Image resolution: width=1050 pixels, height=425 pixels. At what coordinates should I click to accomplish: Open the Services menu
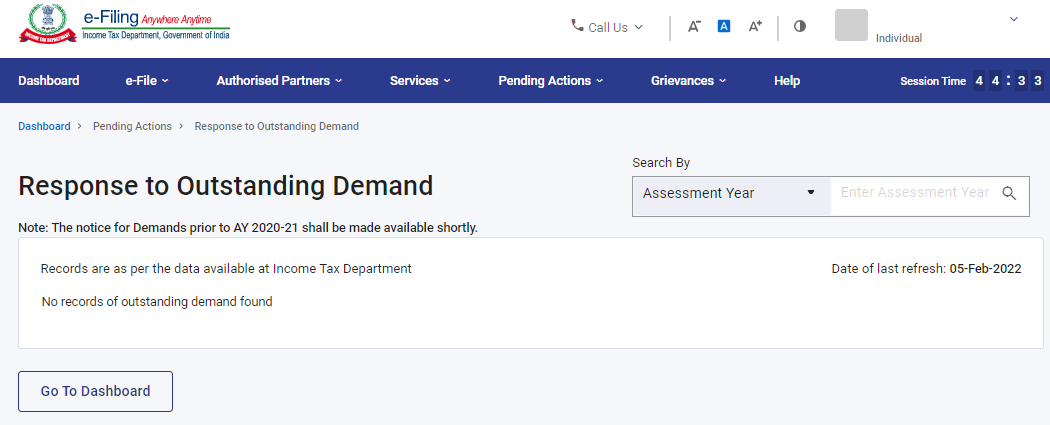coord(421,80)
